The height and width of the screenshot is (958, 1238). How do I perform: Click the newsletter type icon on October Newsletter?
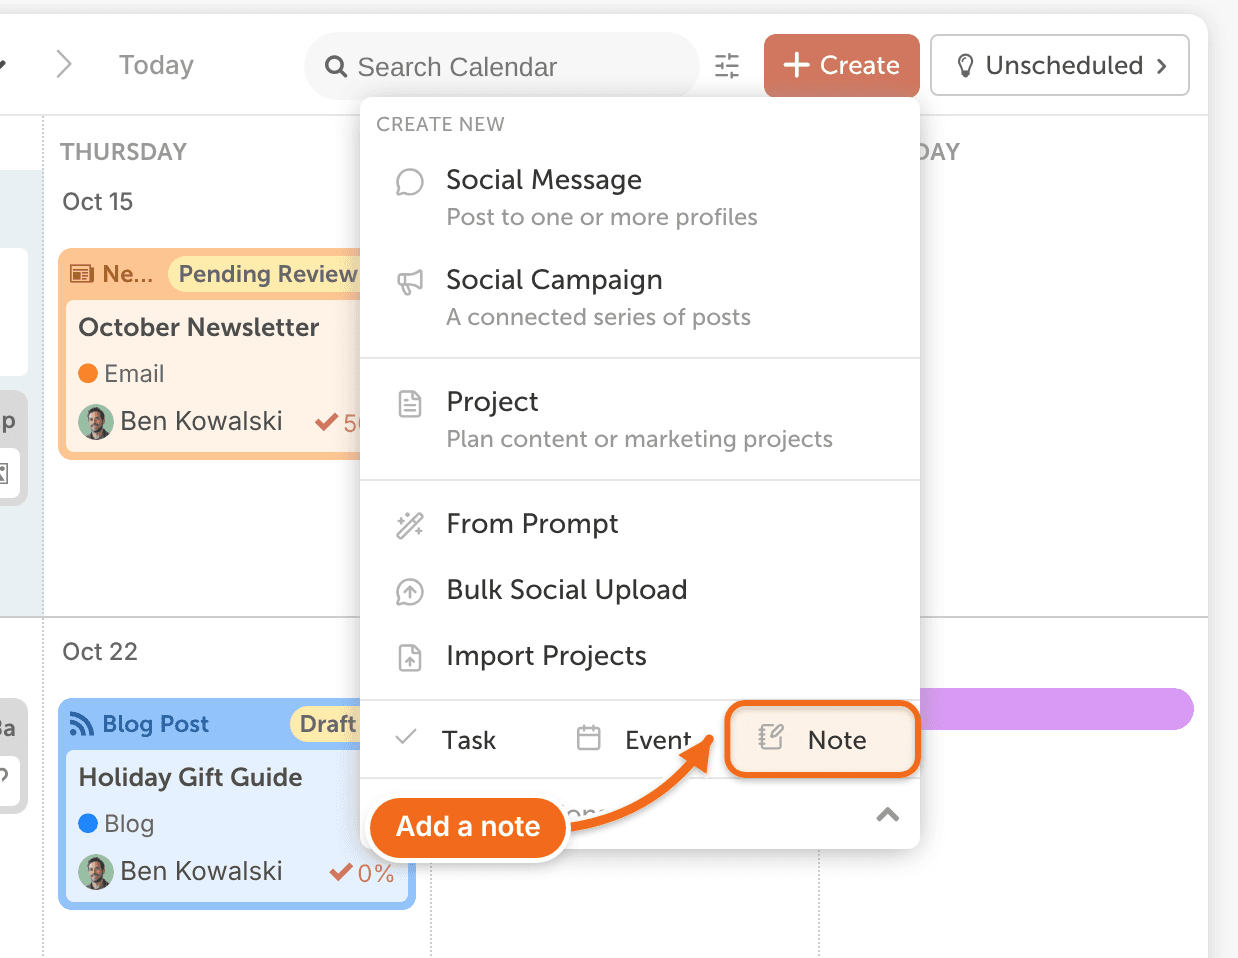click(x=82, y=274)
